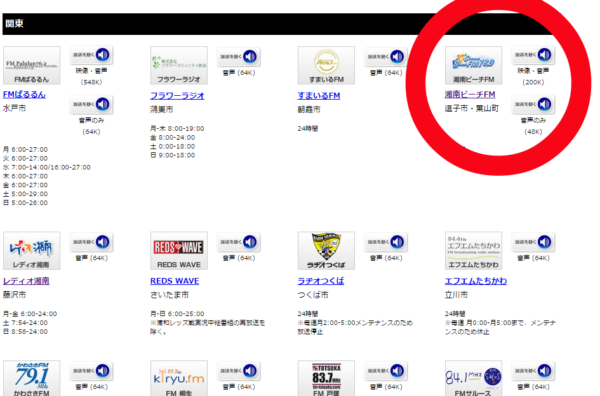The width and height of the screenshot is (600, 396).
Task: Play 湘南ビーチFM audio-only 48K stream
Action: [x=533, y=104]
